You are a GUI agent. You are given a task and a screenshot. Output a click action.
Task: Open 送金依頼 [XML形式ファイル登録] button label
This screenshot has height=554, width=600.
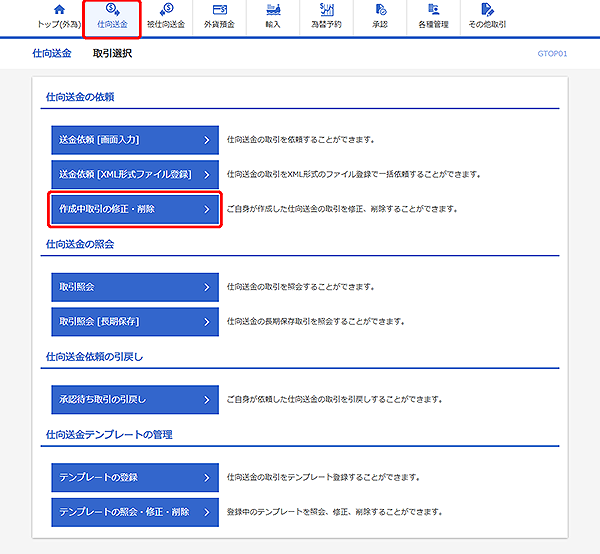coord(125,174)
